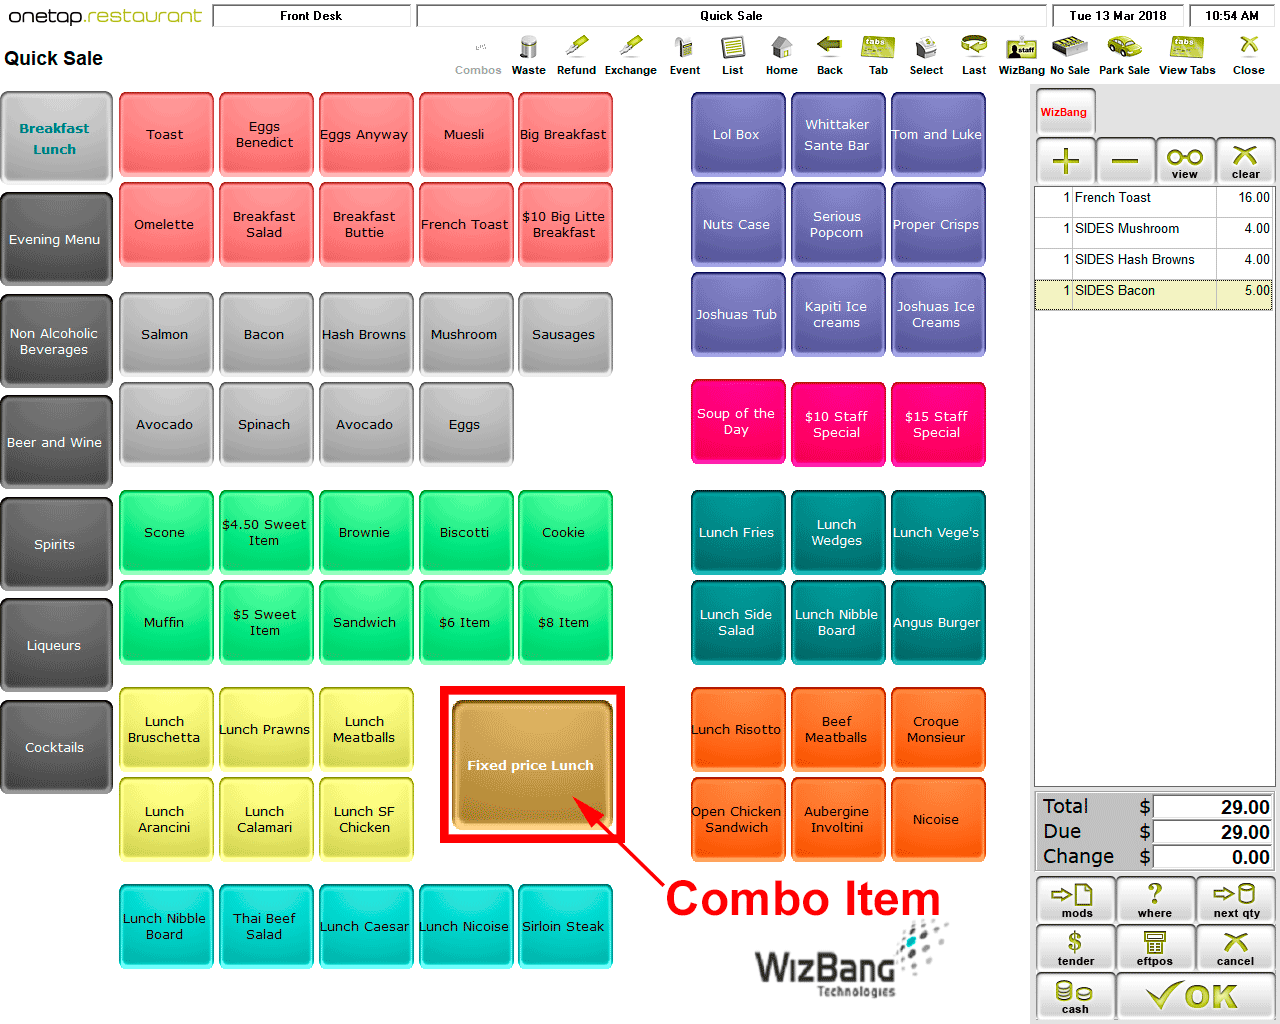The width and height of the screenshot is (1280, 1024).
Task: Add Thai Beef Salad to the order
Action: 265,926
